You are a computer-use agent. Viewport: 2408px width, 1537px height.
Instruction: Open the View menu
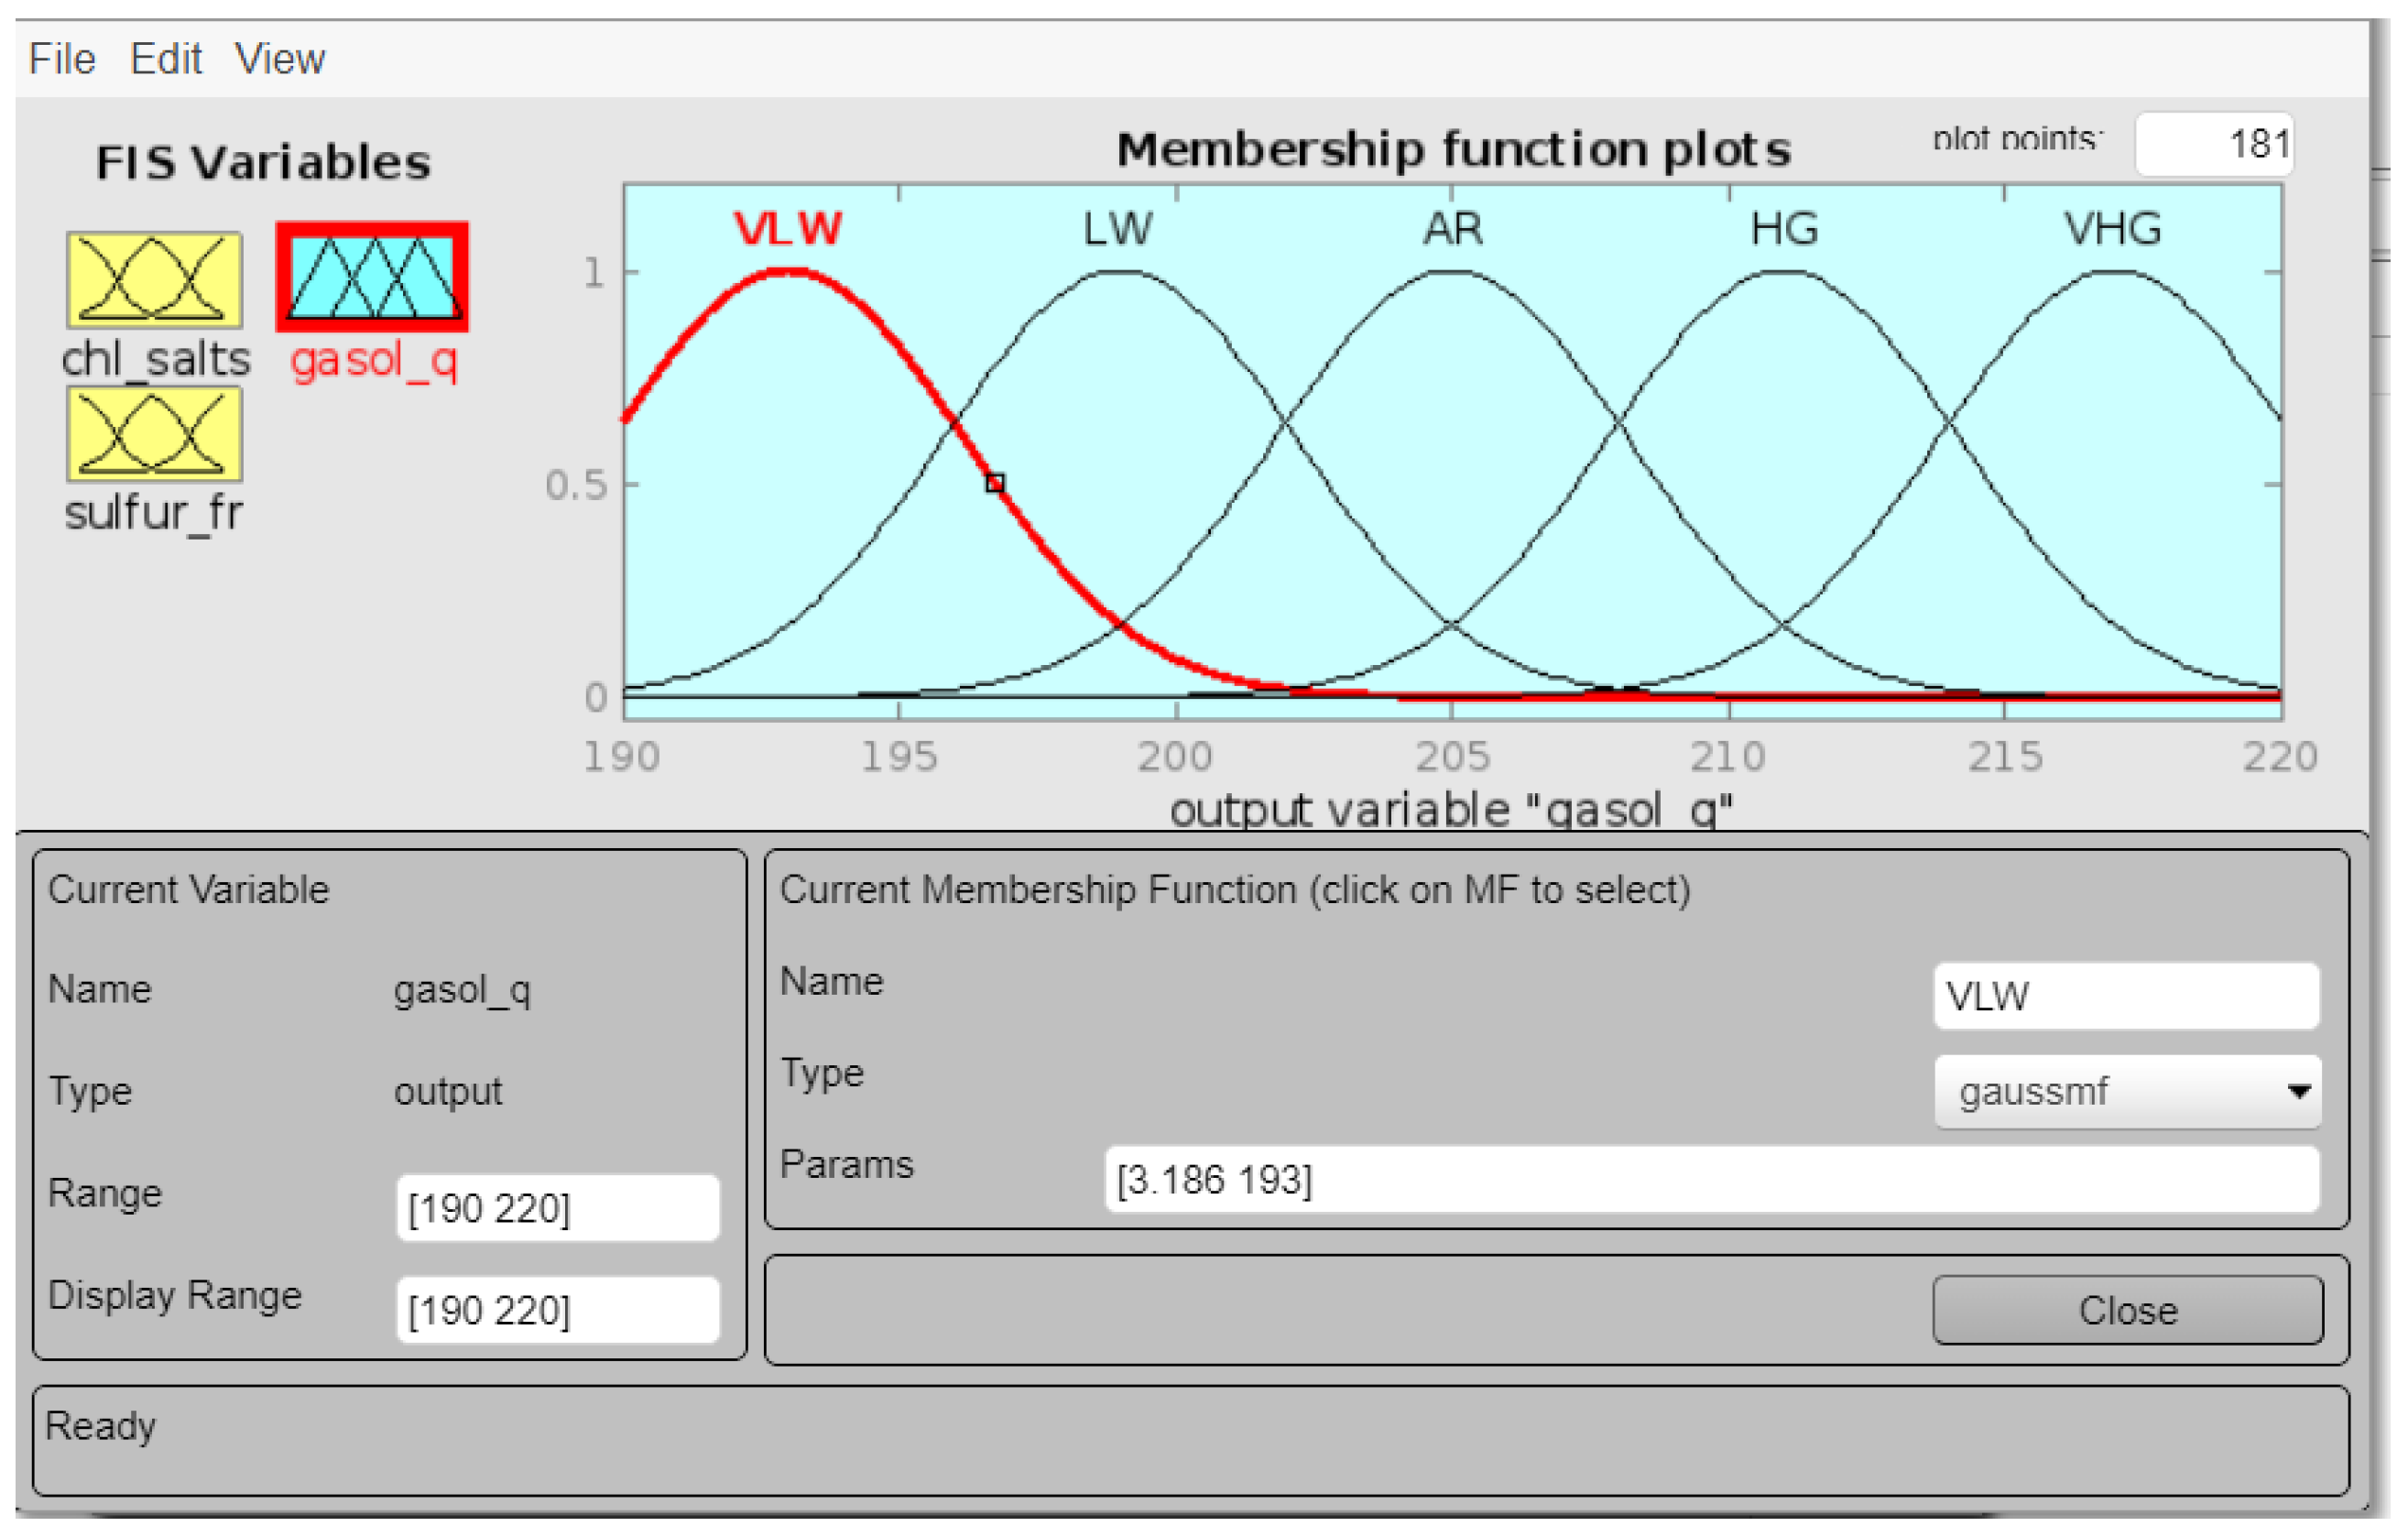280,59
